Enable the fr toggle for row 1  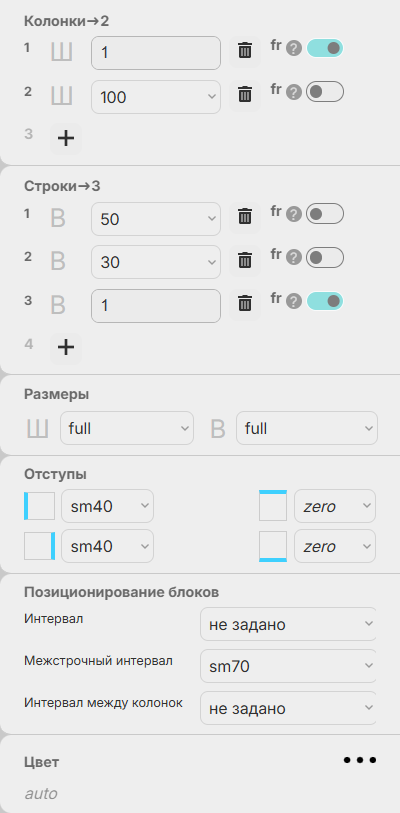[325, 214]
